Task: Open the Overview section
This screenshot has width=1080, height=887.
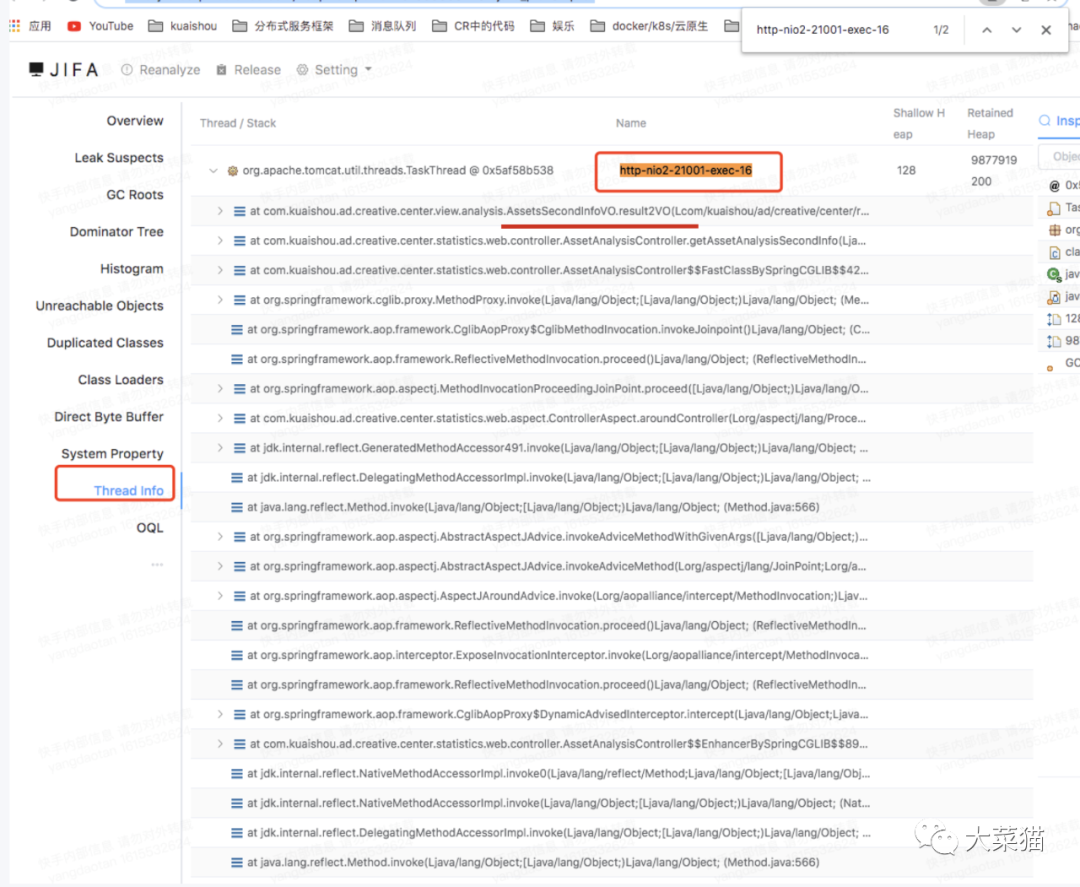Action: click(134, 121)
